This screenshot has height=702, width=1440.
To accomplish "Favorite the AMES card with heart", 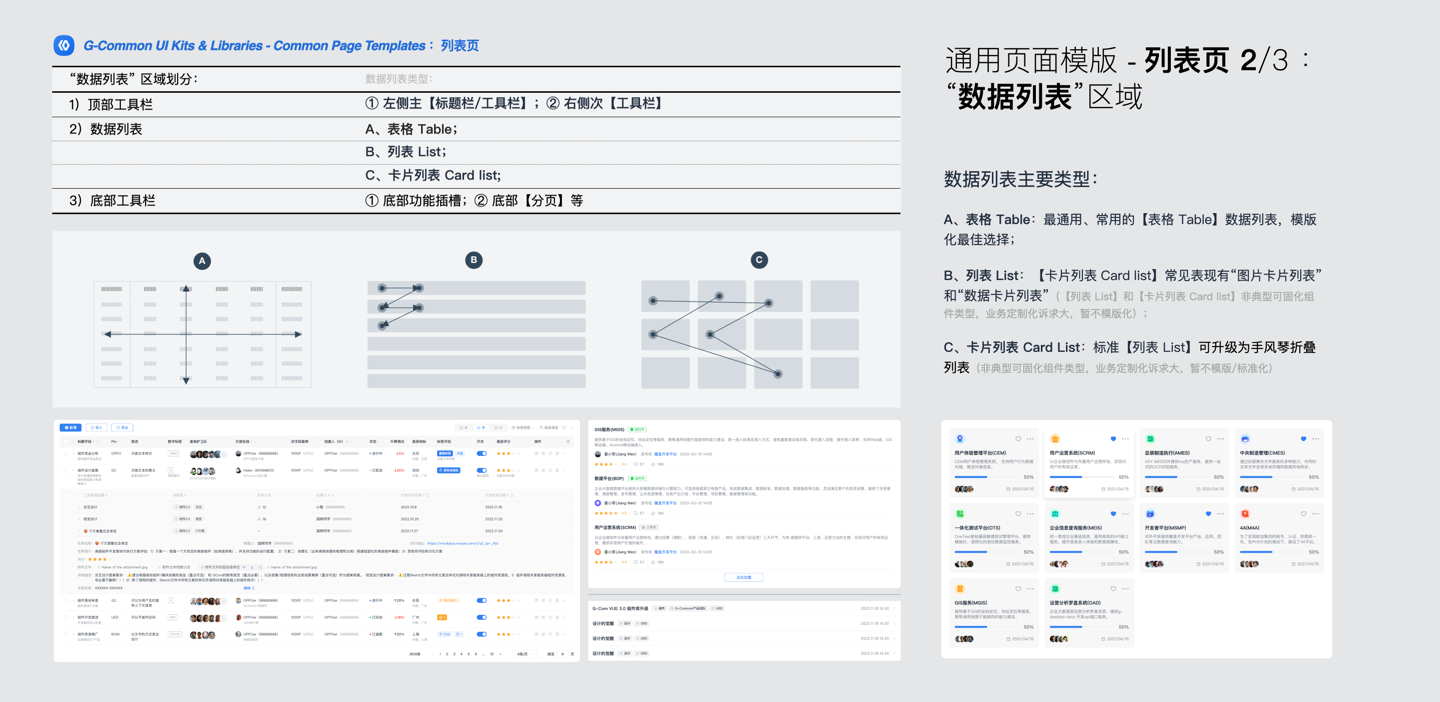I will 1208,439.
